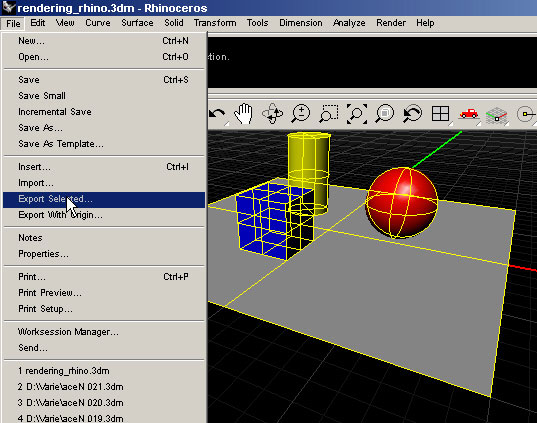Open recent file 1 rendering_rhino.3dm
The image size is (537, 423).
[104, 371]
